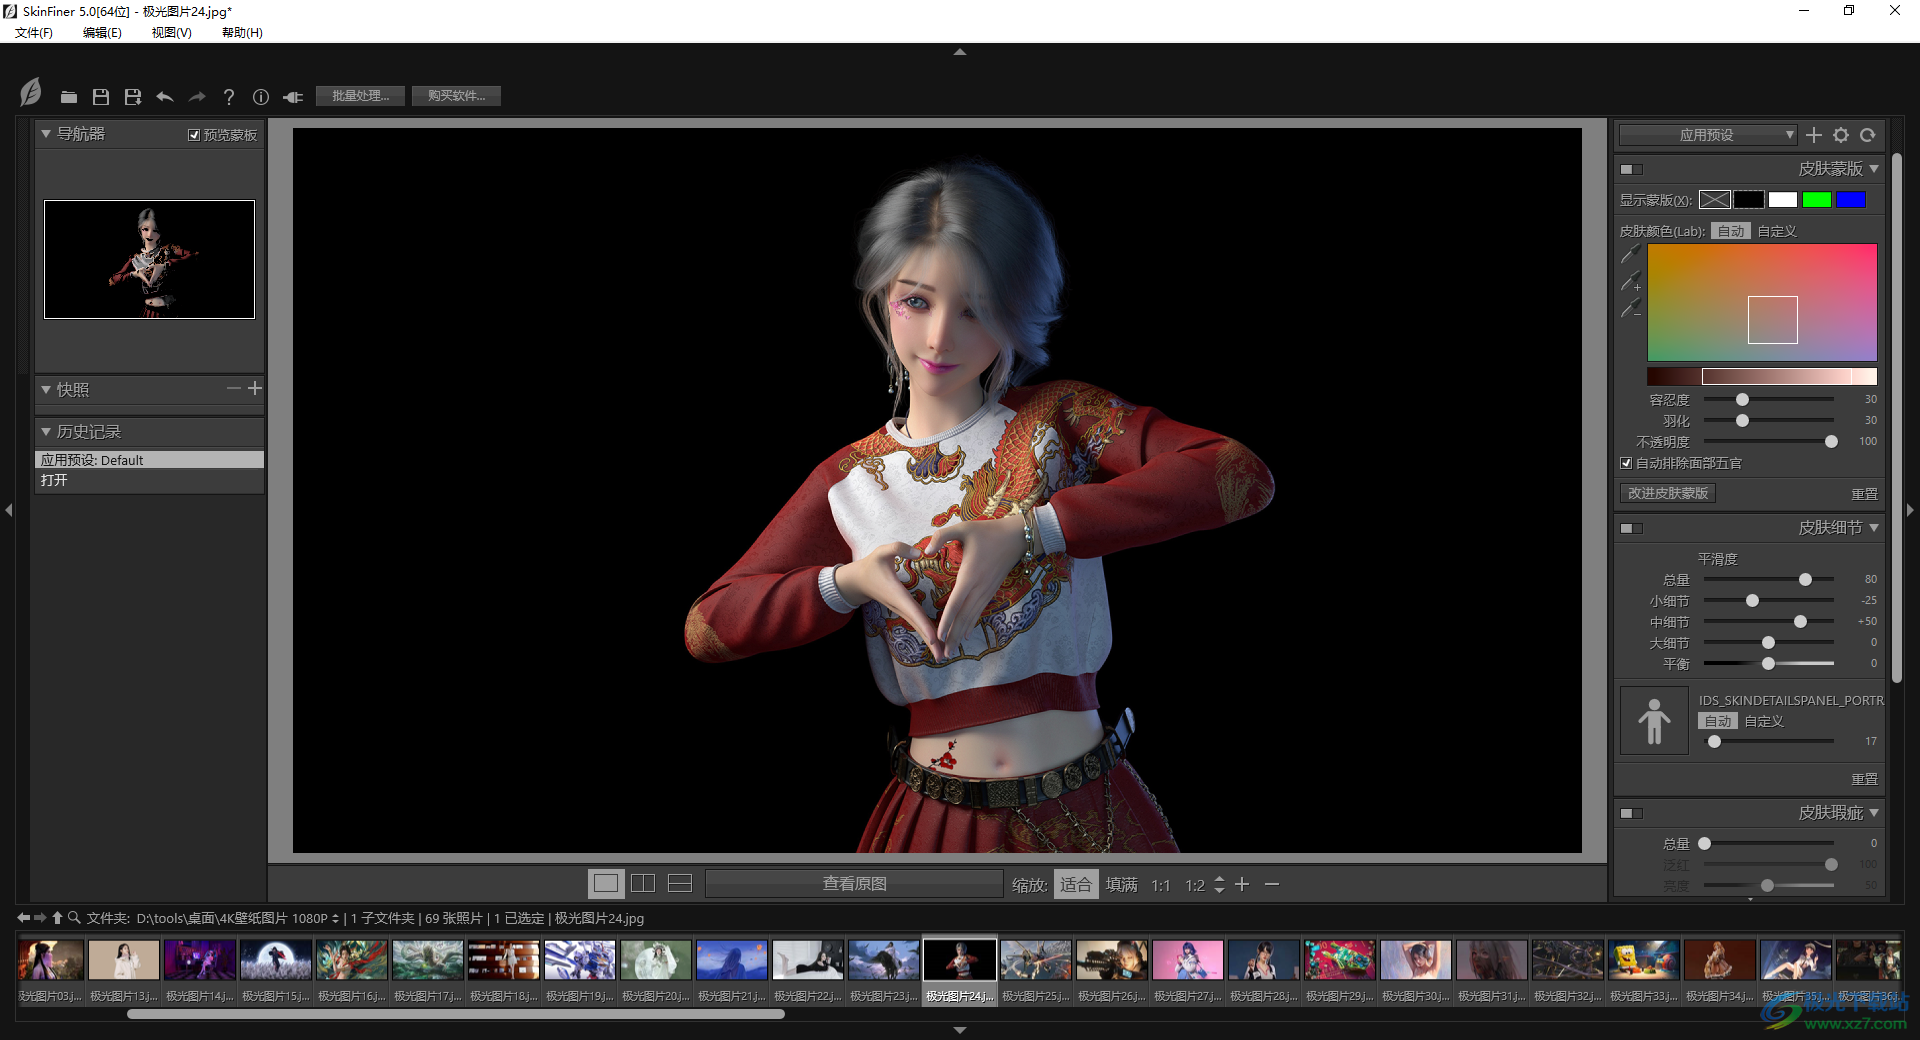Open preset settings via the gear icon

pyautogui.click(x=1841, y=135)
